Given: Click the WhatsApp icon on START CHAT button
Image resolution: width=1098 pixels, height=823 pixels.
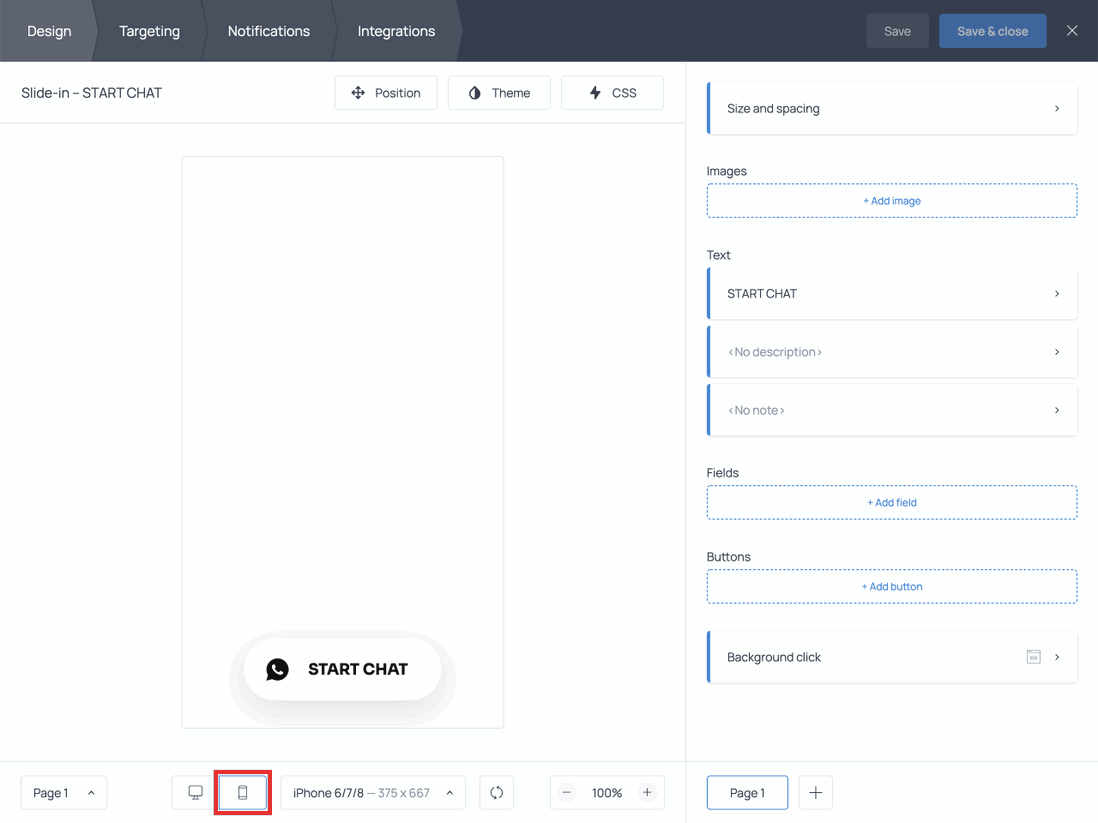Looking at the screenshot, I should coord(277,669).
